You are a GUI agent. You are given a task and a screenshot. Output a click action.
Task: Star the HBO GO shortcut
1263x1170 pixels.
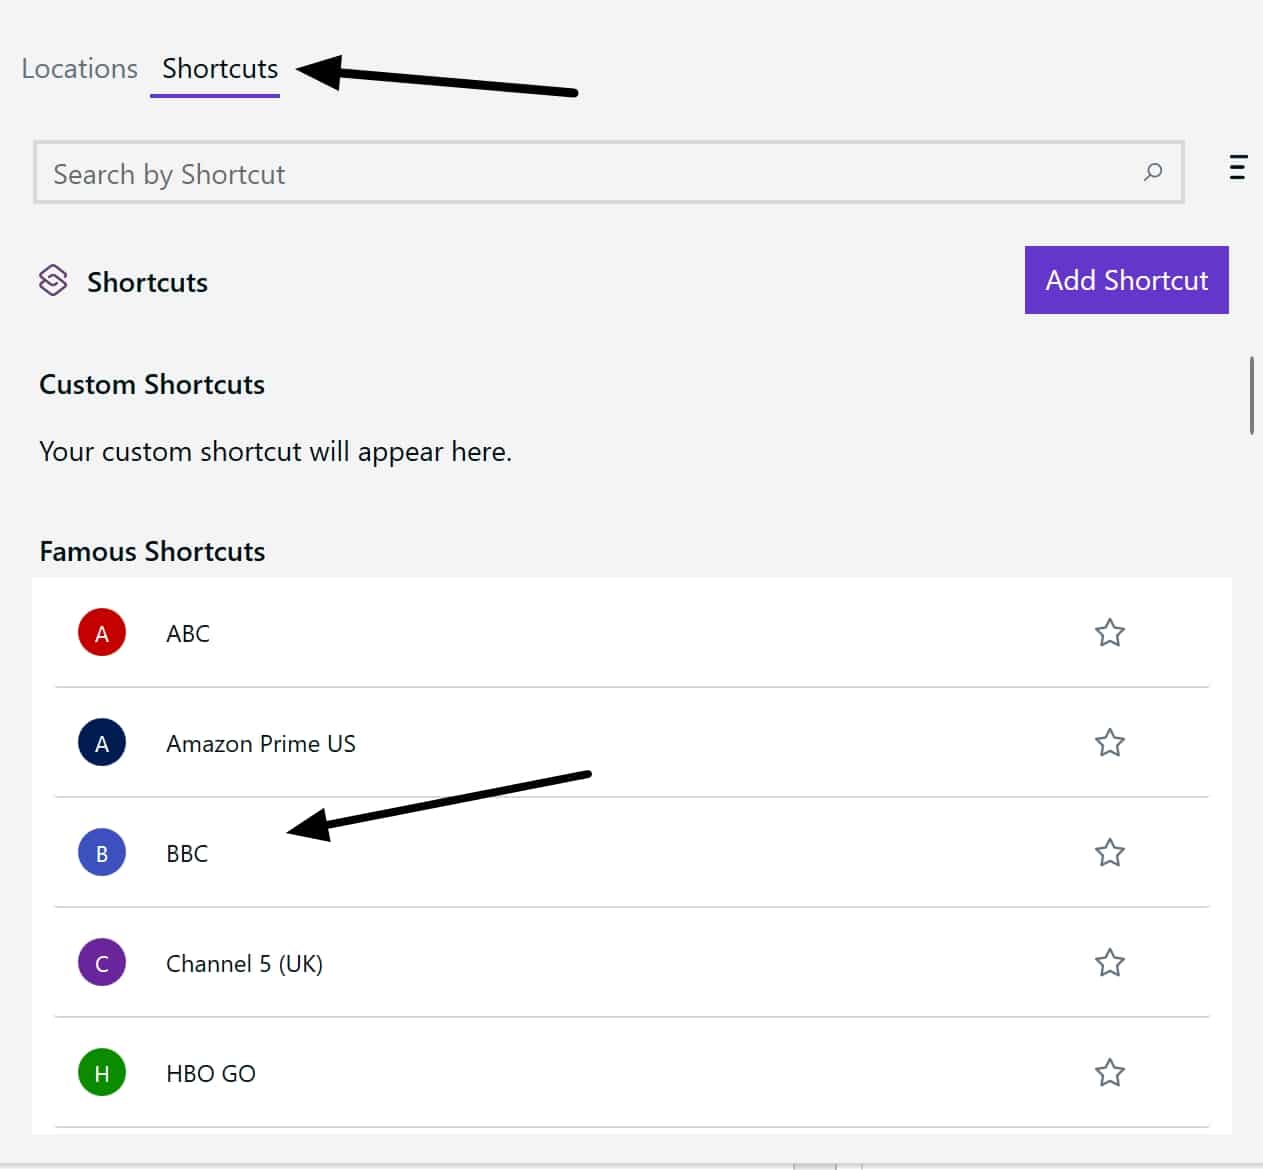click(x=1109, y=1073)
